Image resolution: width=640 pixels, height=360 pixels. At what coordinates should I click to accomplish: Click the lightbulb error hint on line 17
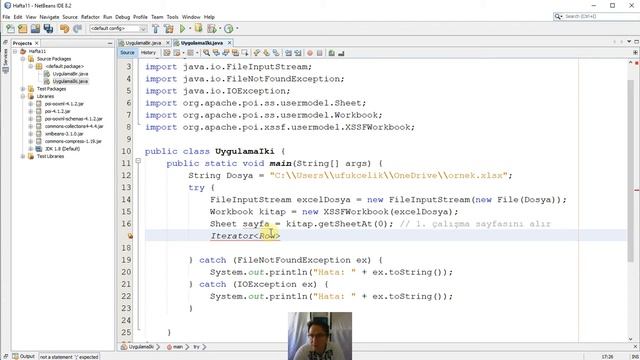pyautogui.click(x=130, y=236)
